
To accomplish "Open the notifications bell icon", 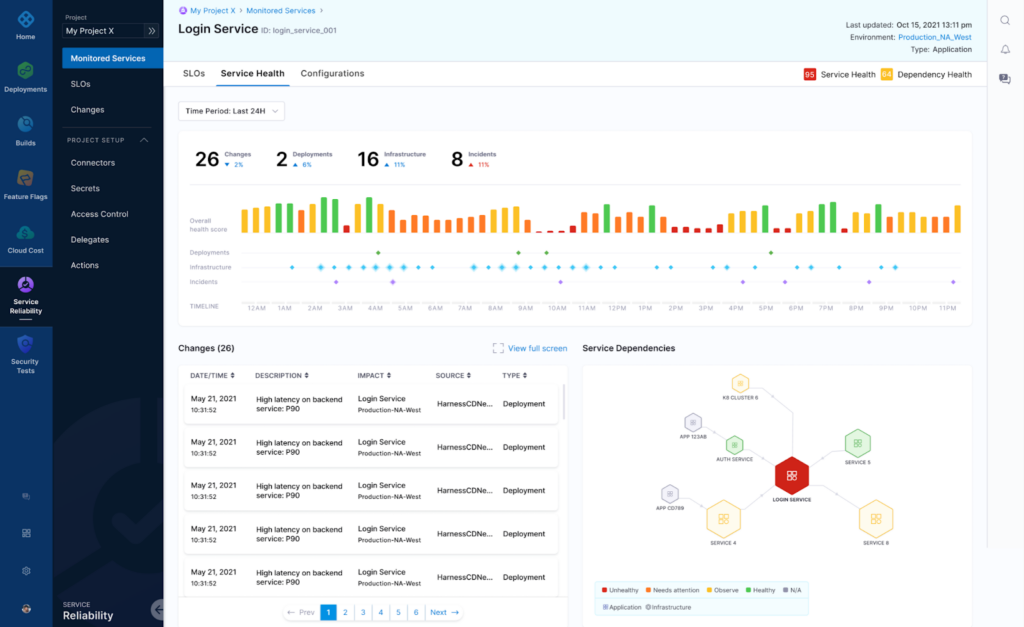I will [x=1005, y=50].
